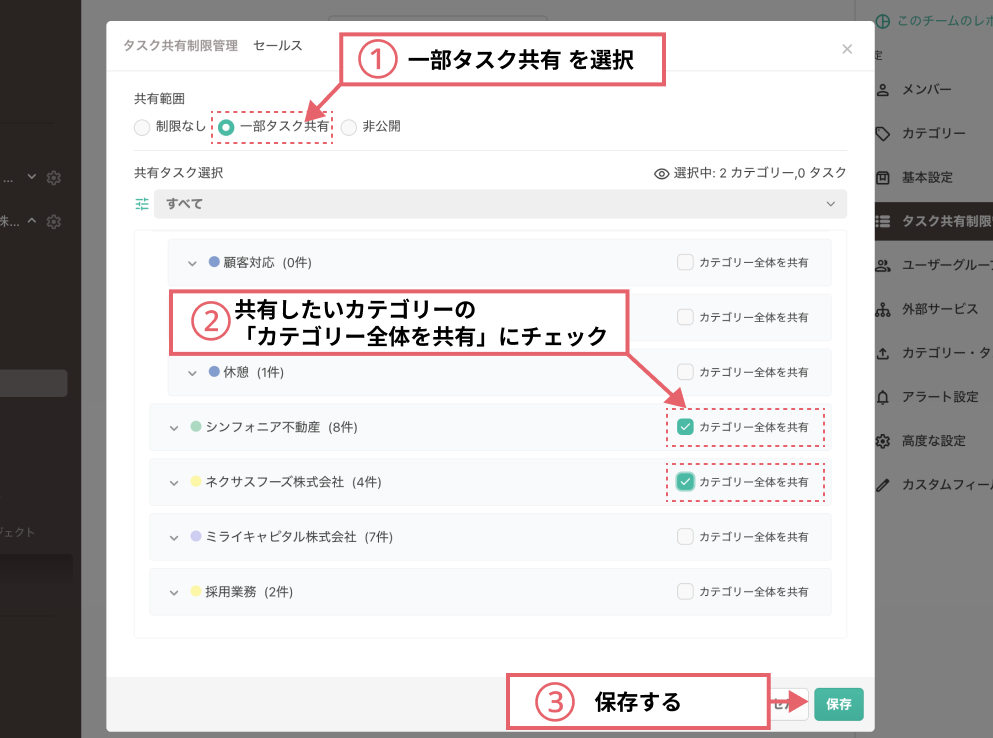Choose the 非公開 sharing option

348,128
